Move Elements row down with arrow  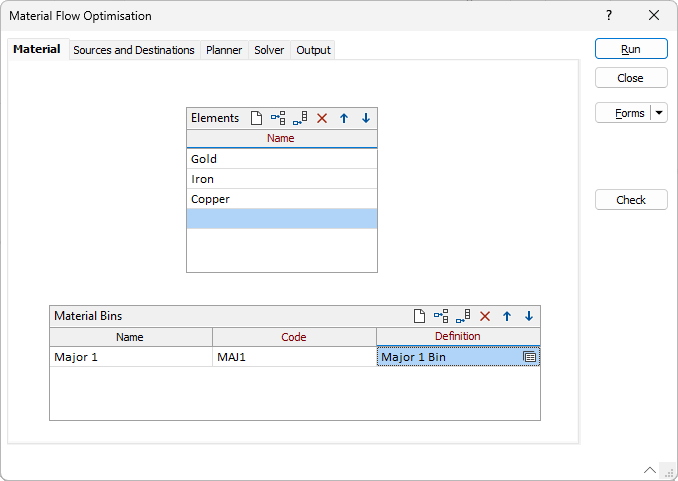click(366, 118)
